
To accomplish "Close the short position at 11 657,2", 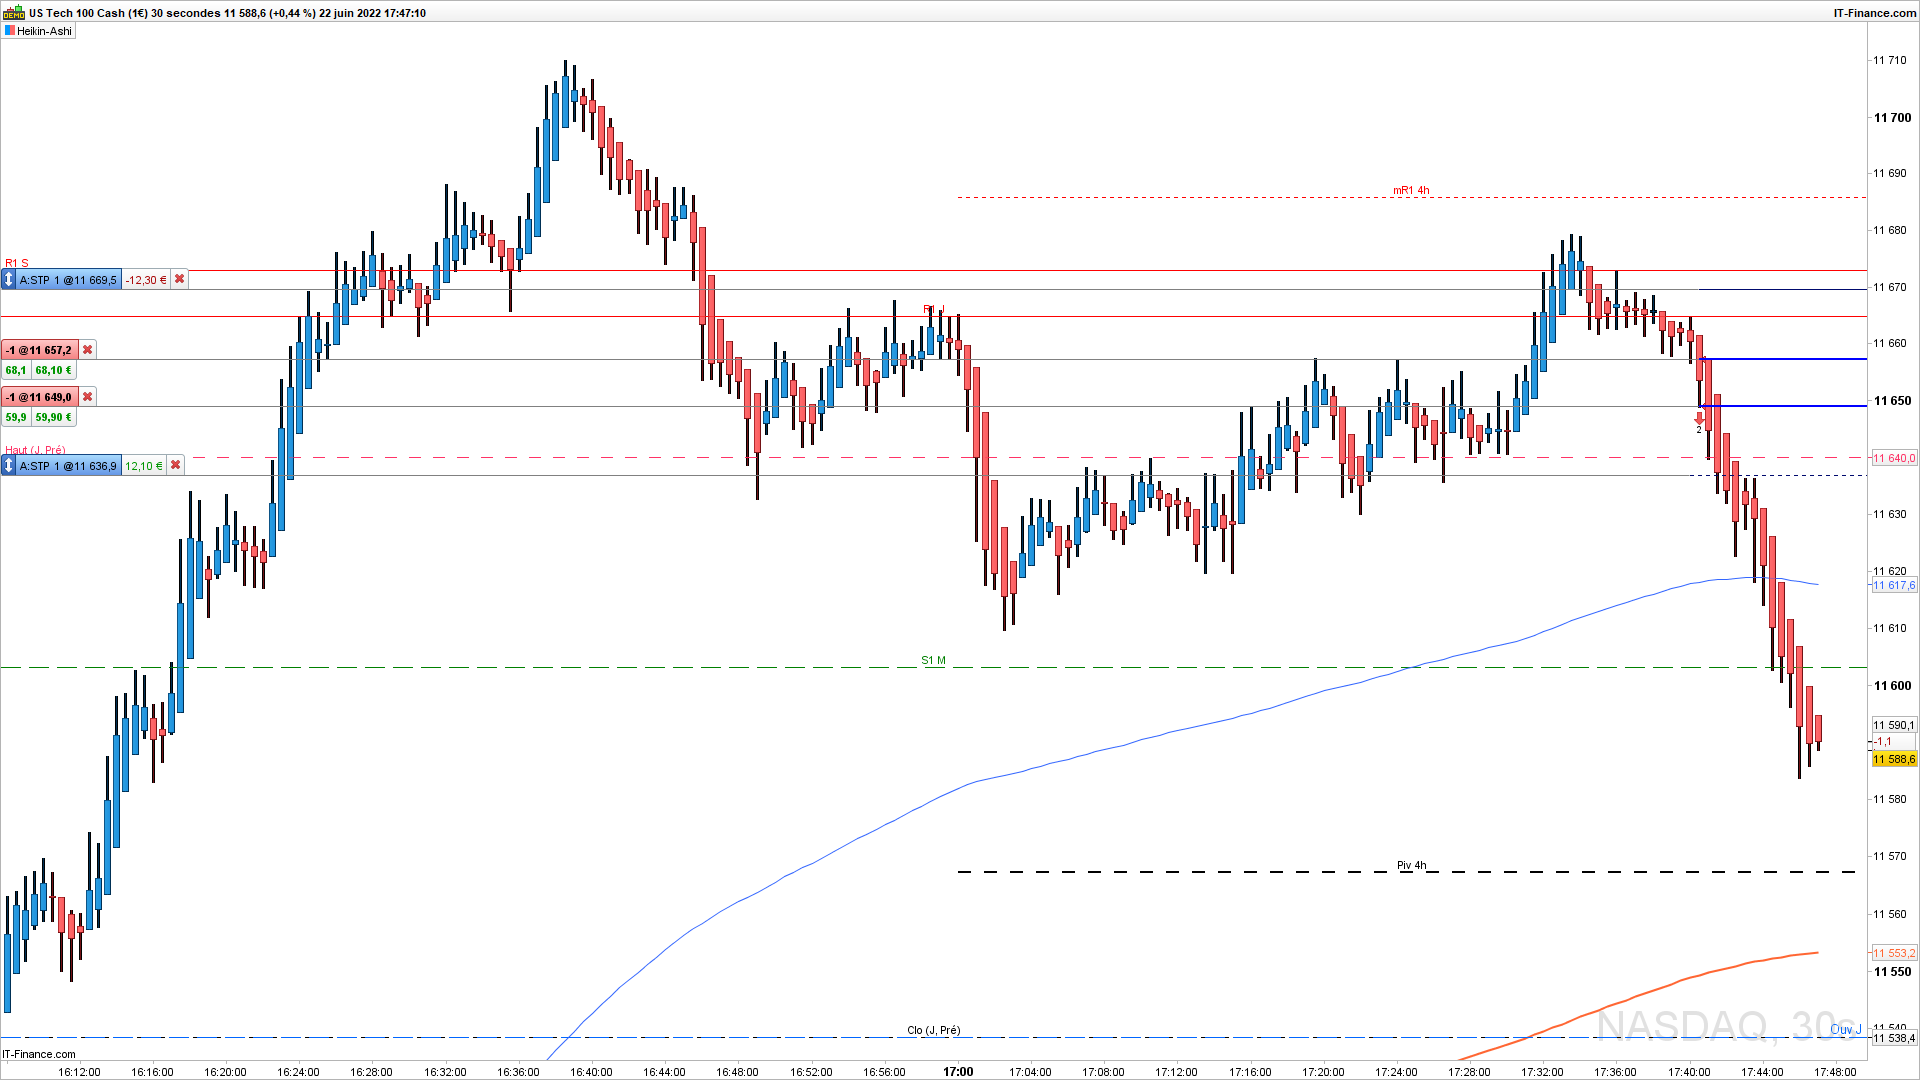I will click(x=88, y=350).
